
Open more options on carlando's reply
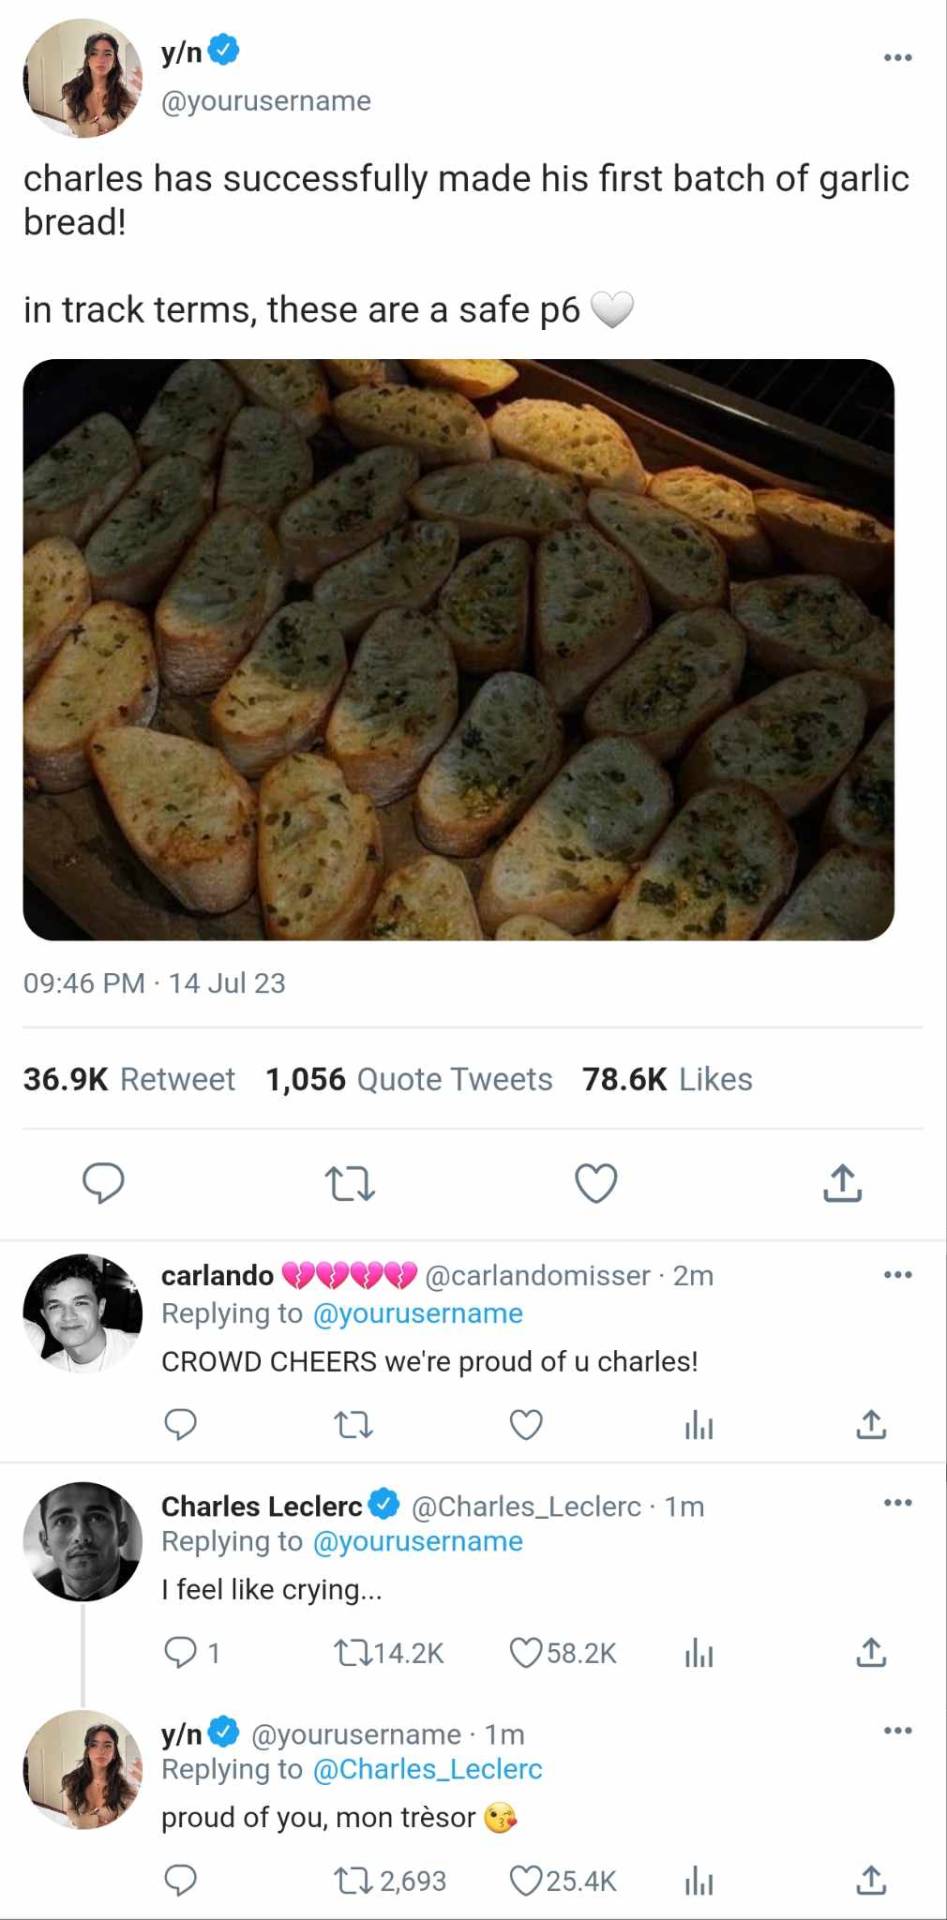(x=897, y=1275)
